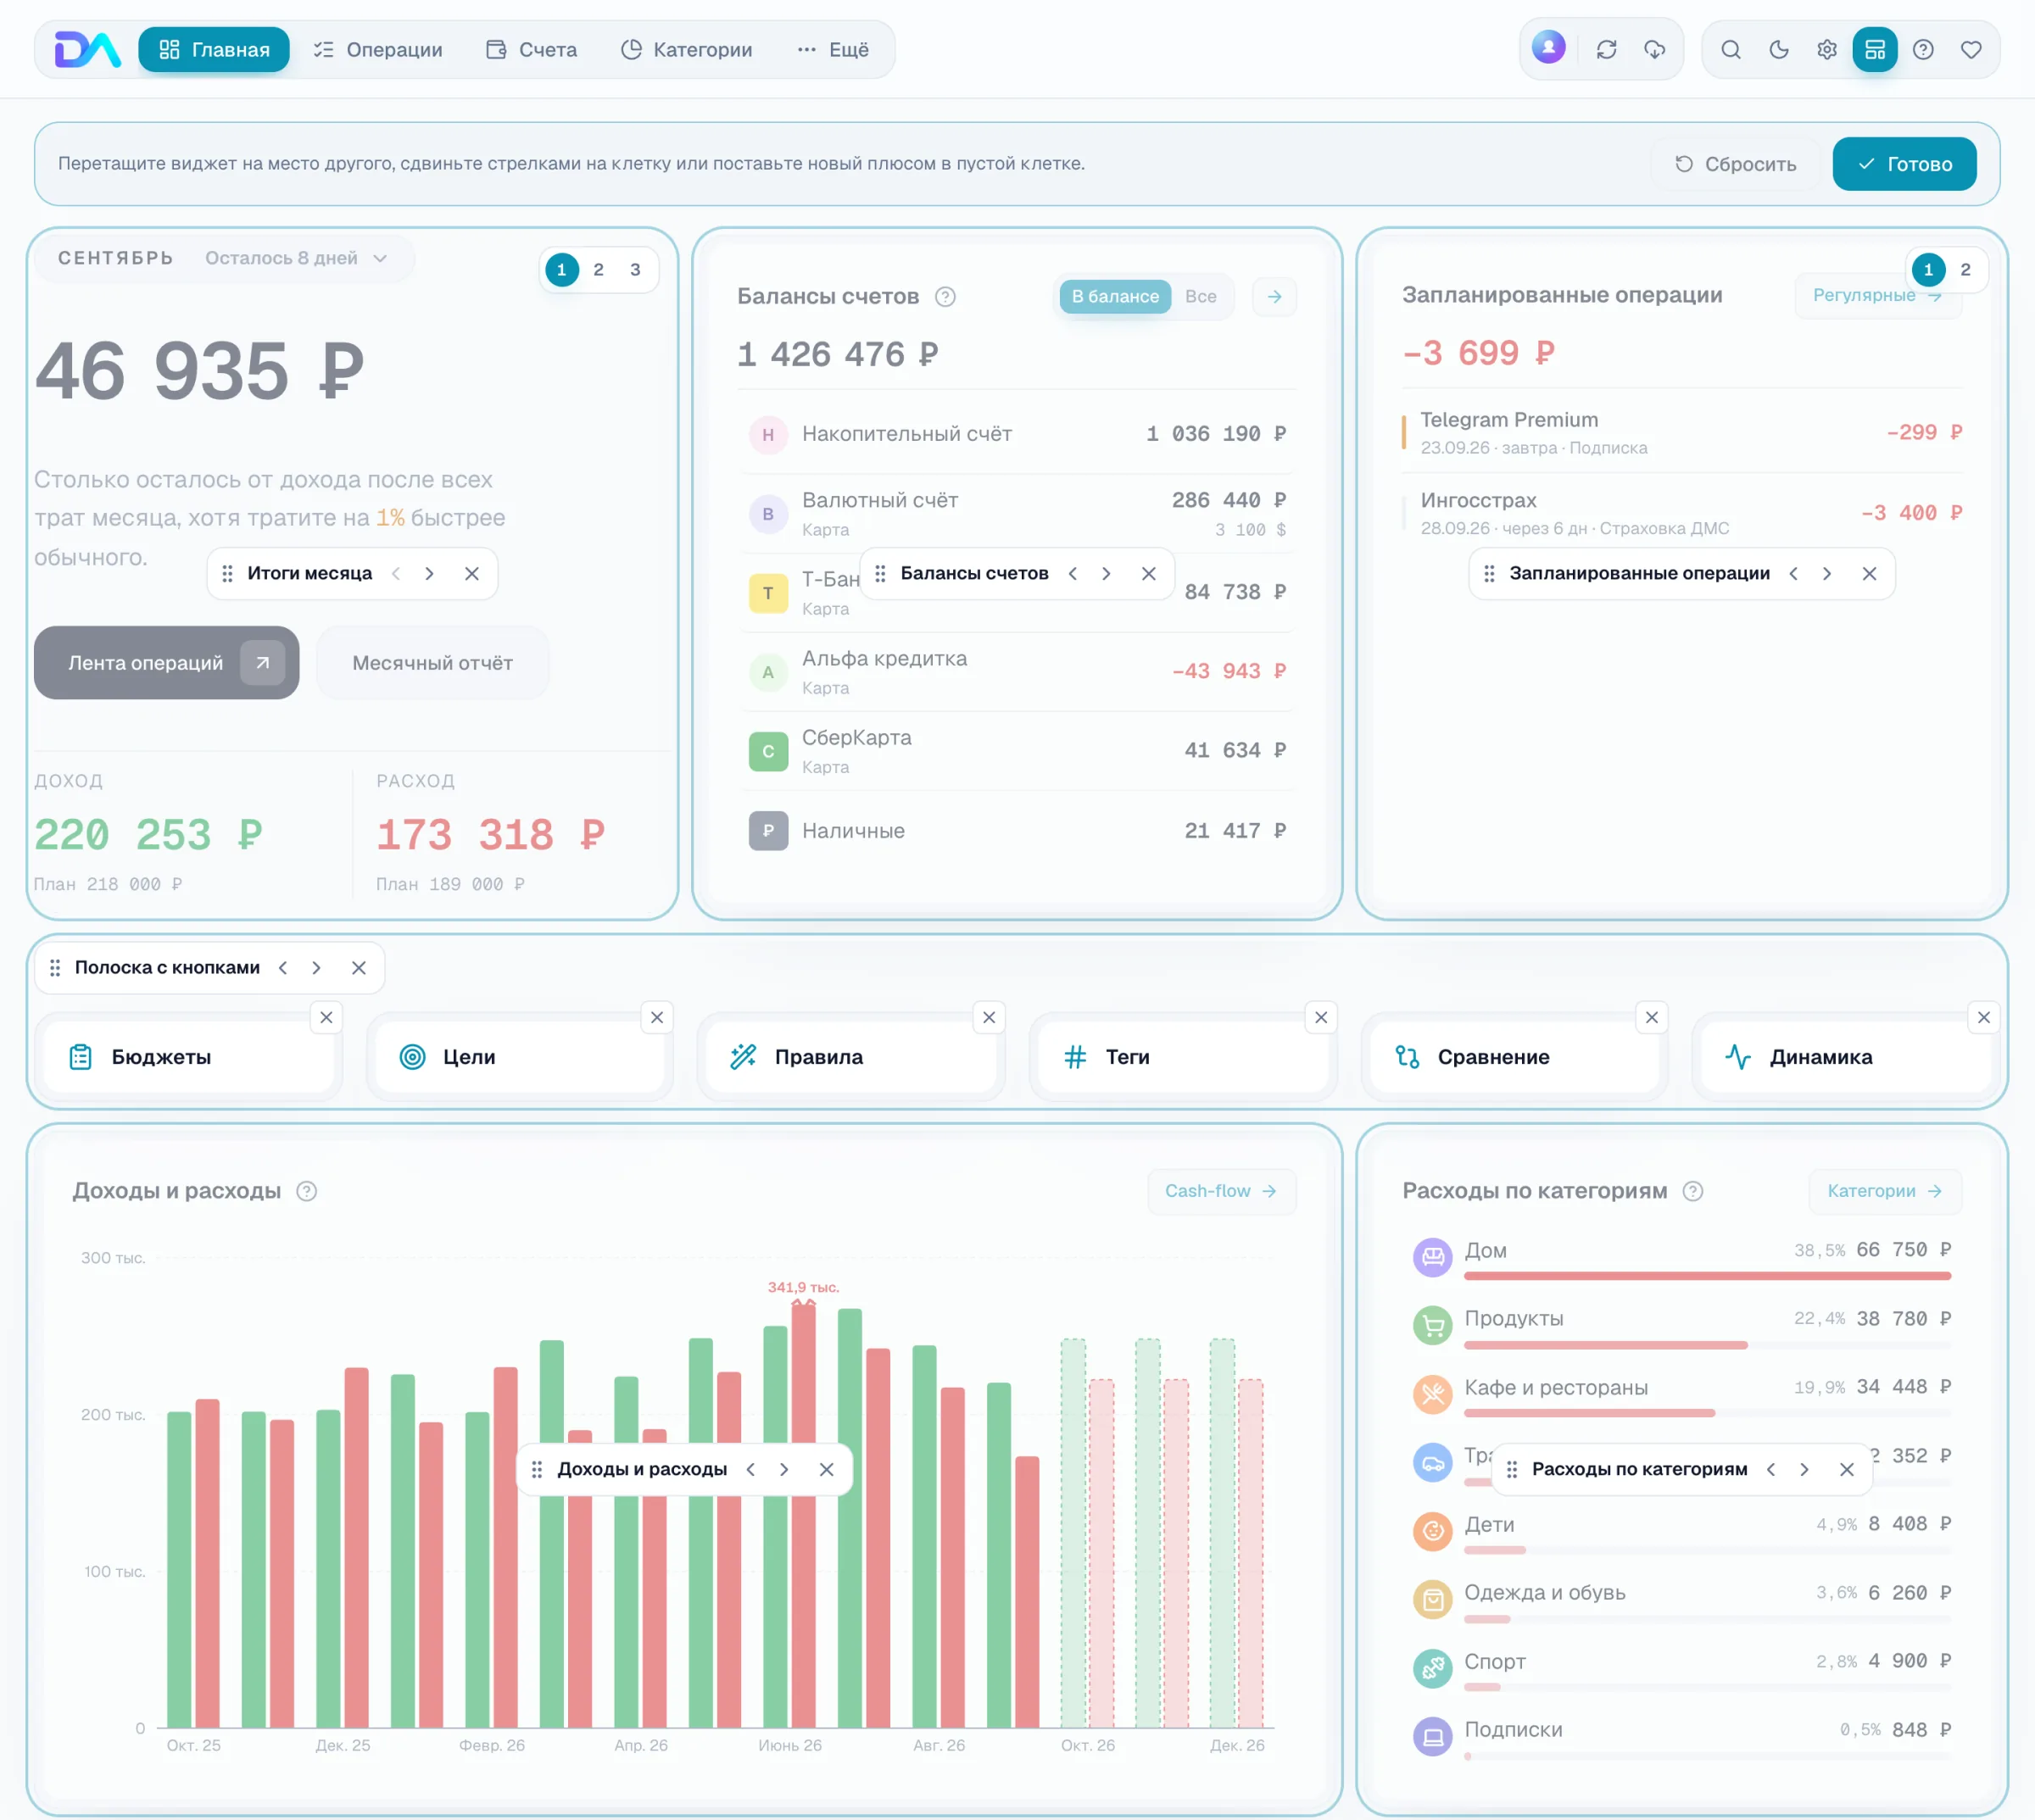
Task: Move Полоска с кнопками left
Action: (283, 967)
